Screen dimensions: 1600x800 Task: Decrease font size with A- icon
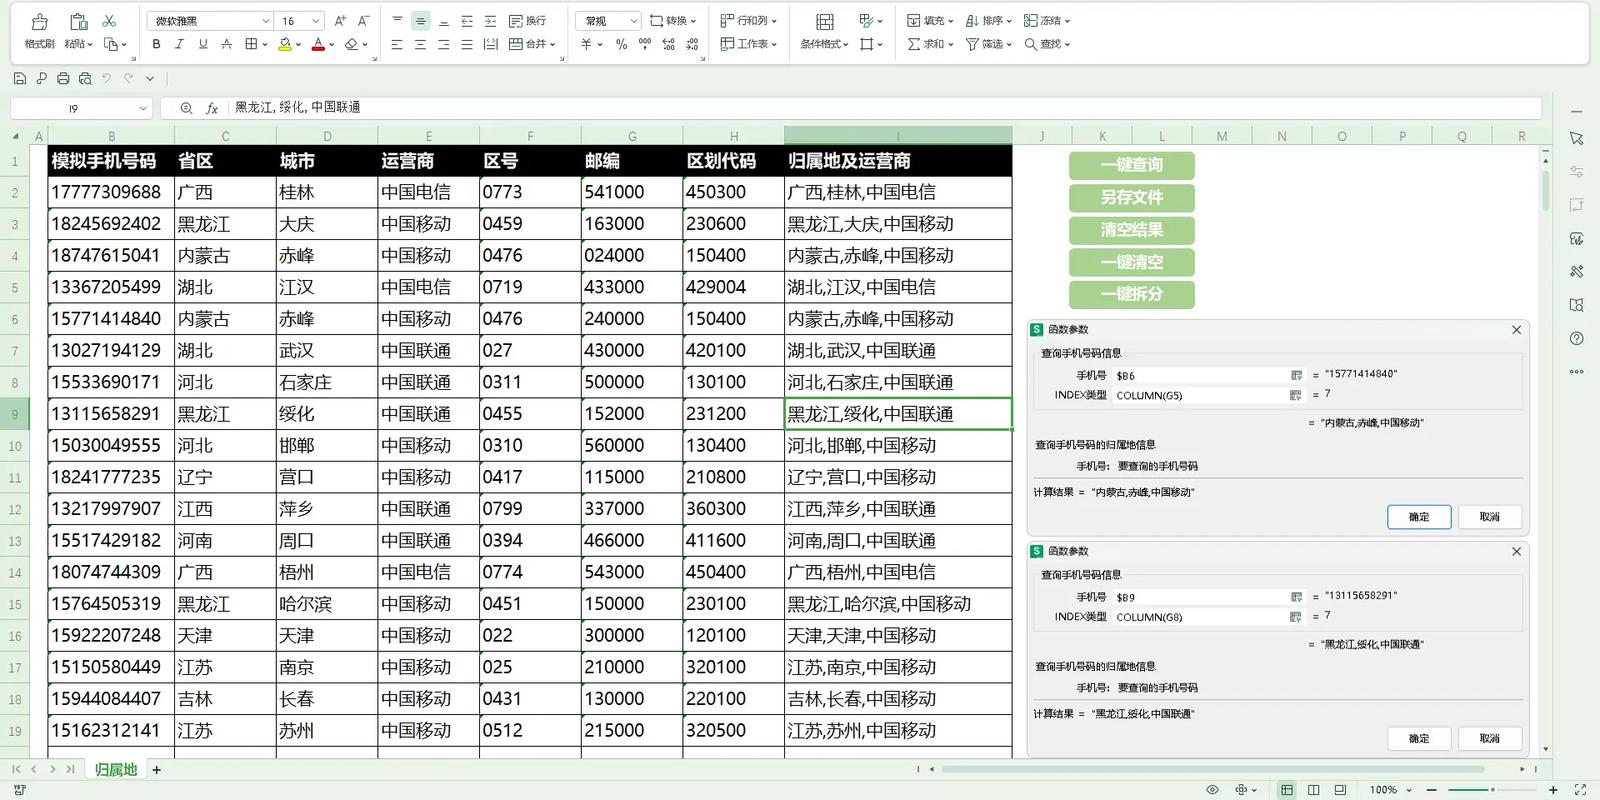pos(363,21)
